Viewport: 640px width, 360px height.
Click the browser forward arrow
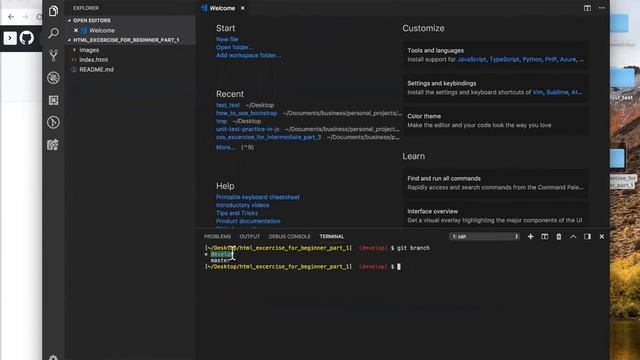pos(25,17)
